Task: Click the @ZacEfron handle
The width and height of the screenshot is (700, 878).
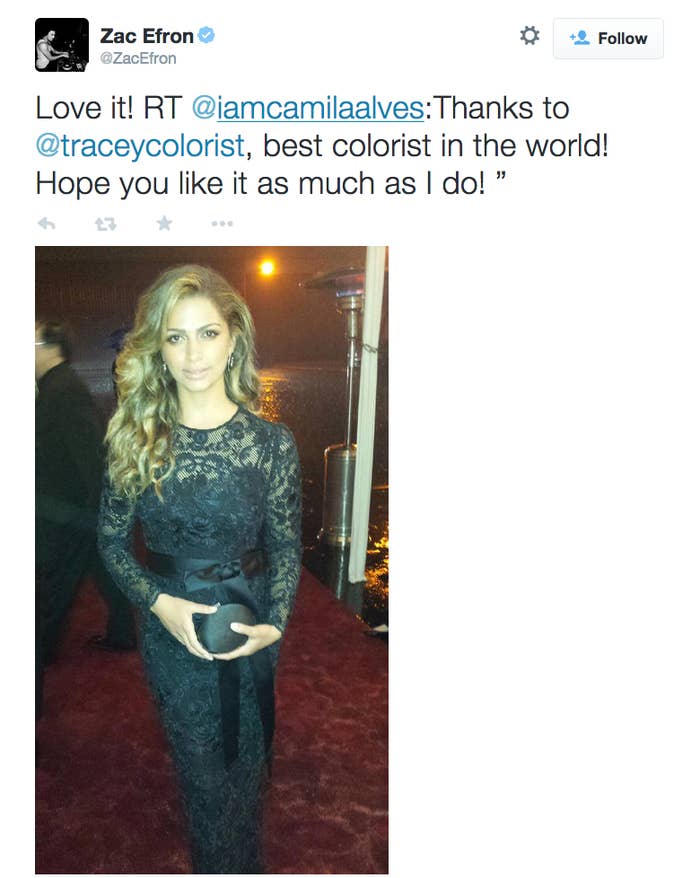Action: [138, 58]
